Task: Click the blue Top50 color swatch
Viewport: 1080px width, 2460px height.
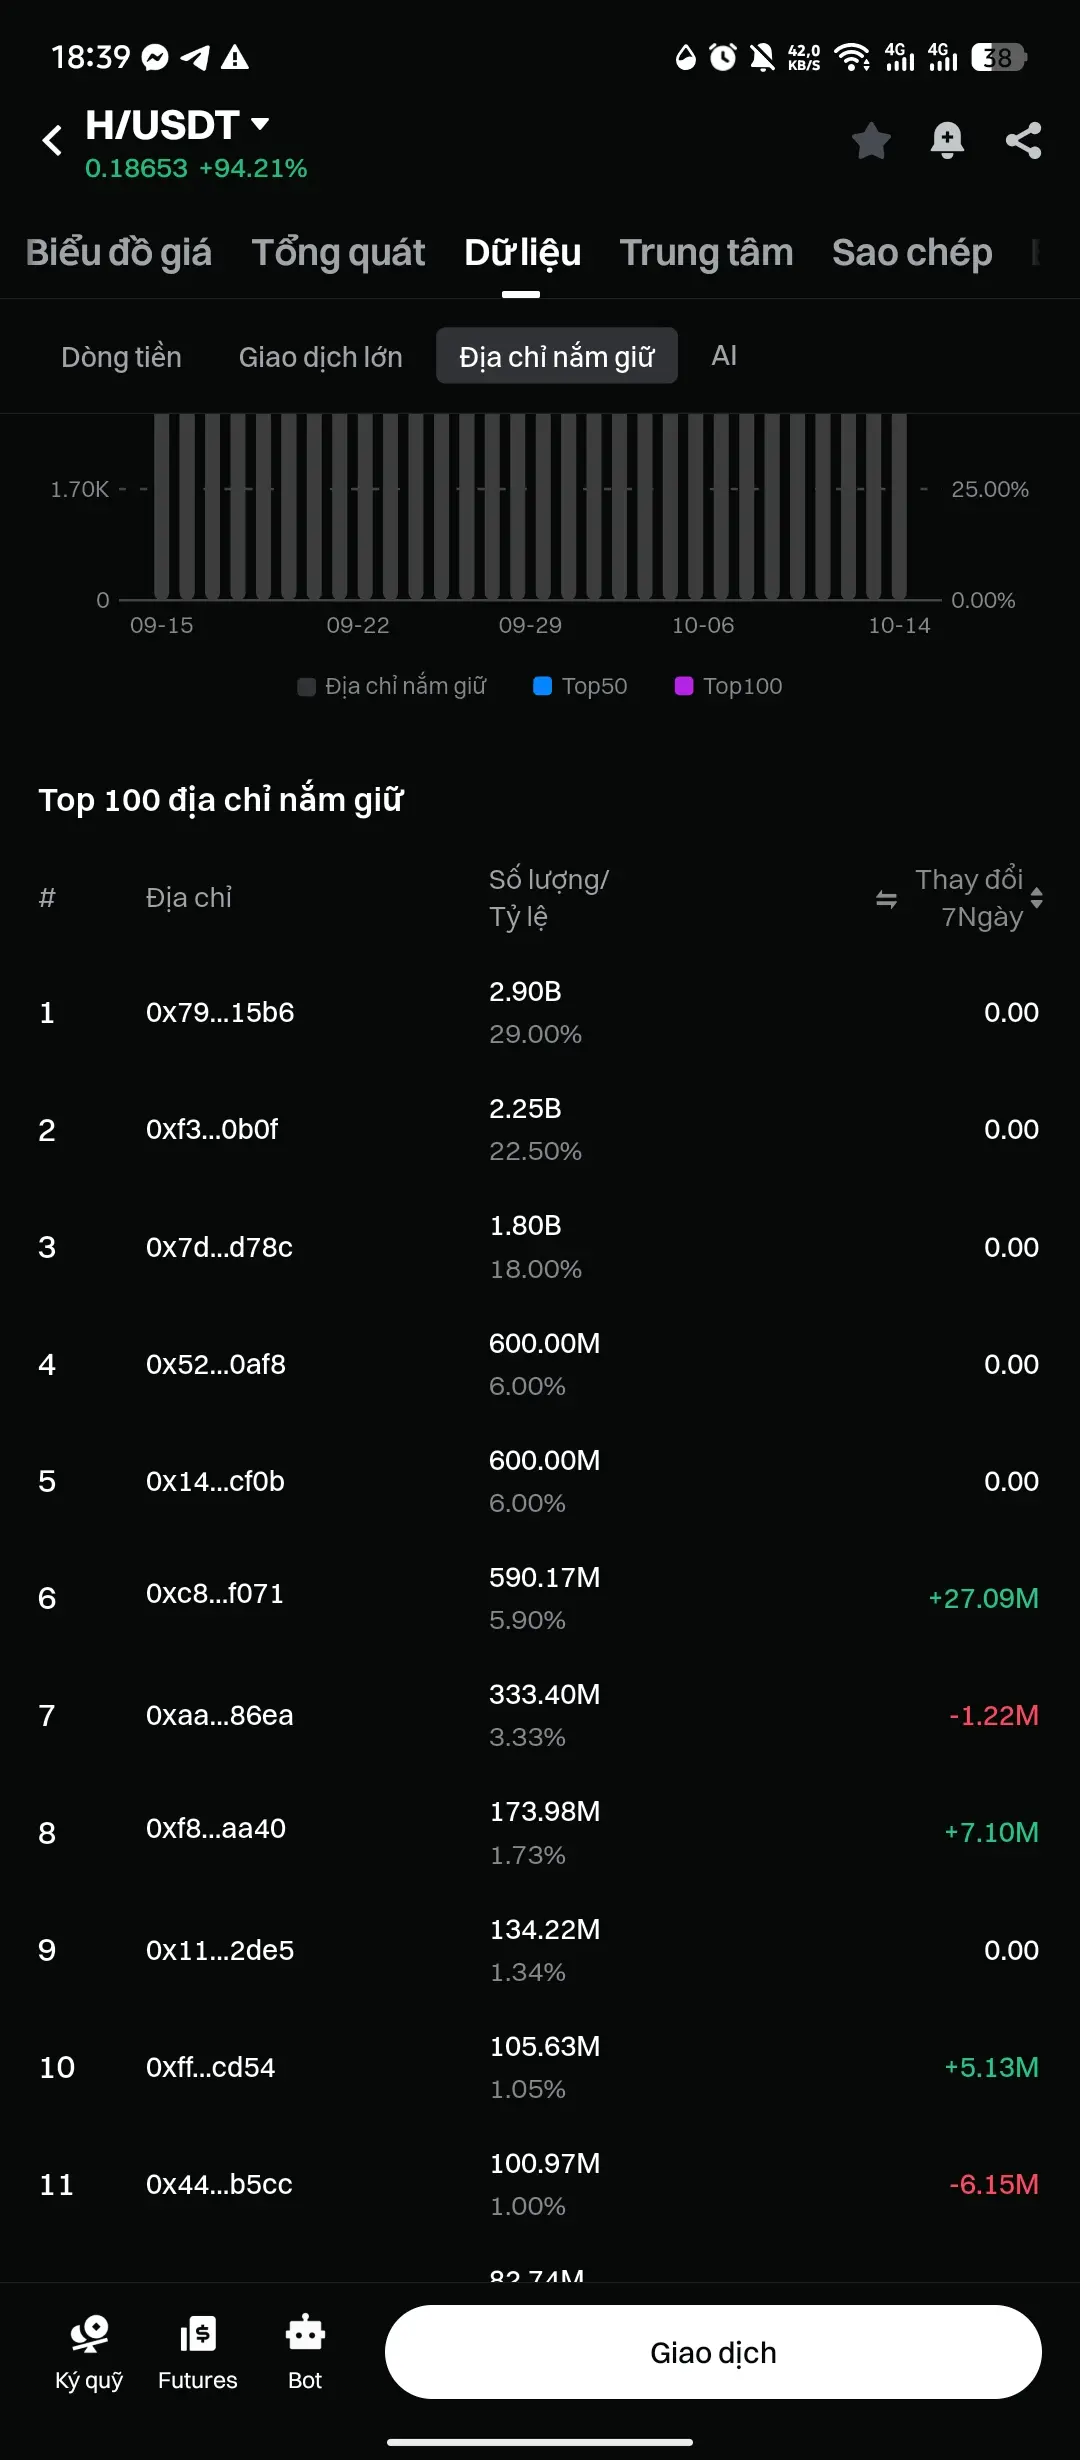Action: click(x=543, y=686)
